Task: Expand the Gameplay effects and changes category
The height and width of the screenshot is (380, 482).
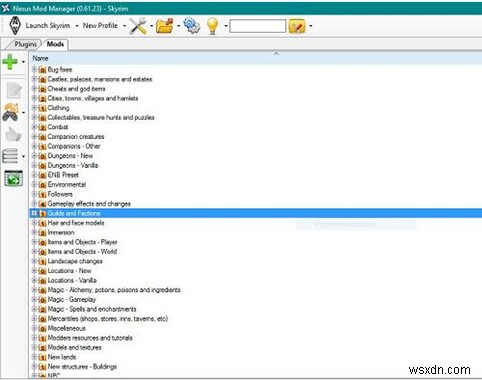Action: (34, 203)
